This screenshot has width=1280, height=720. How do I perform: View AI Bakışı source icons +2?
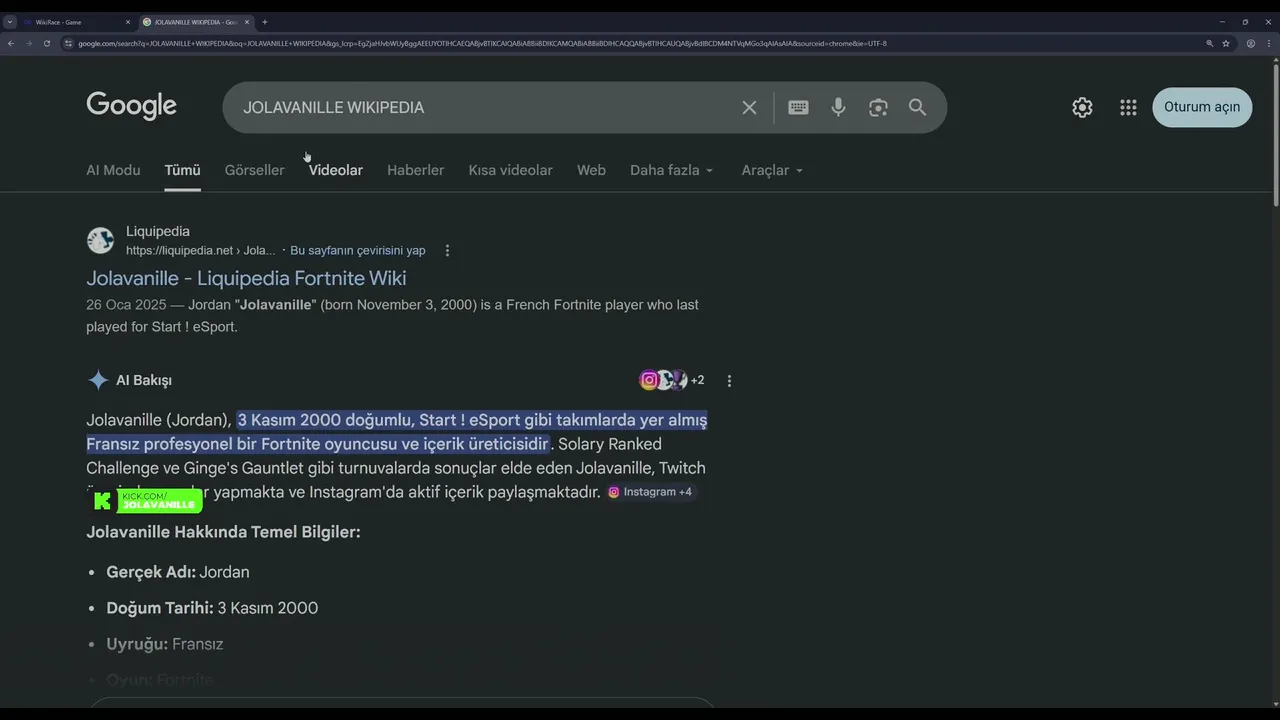pos(672,380)
